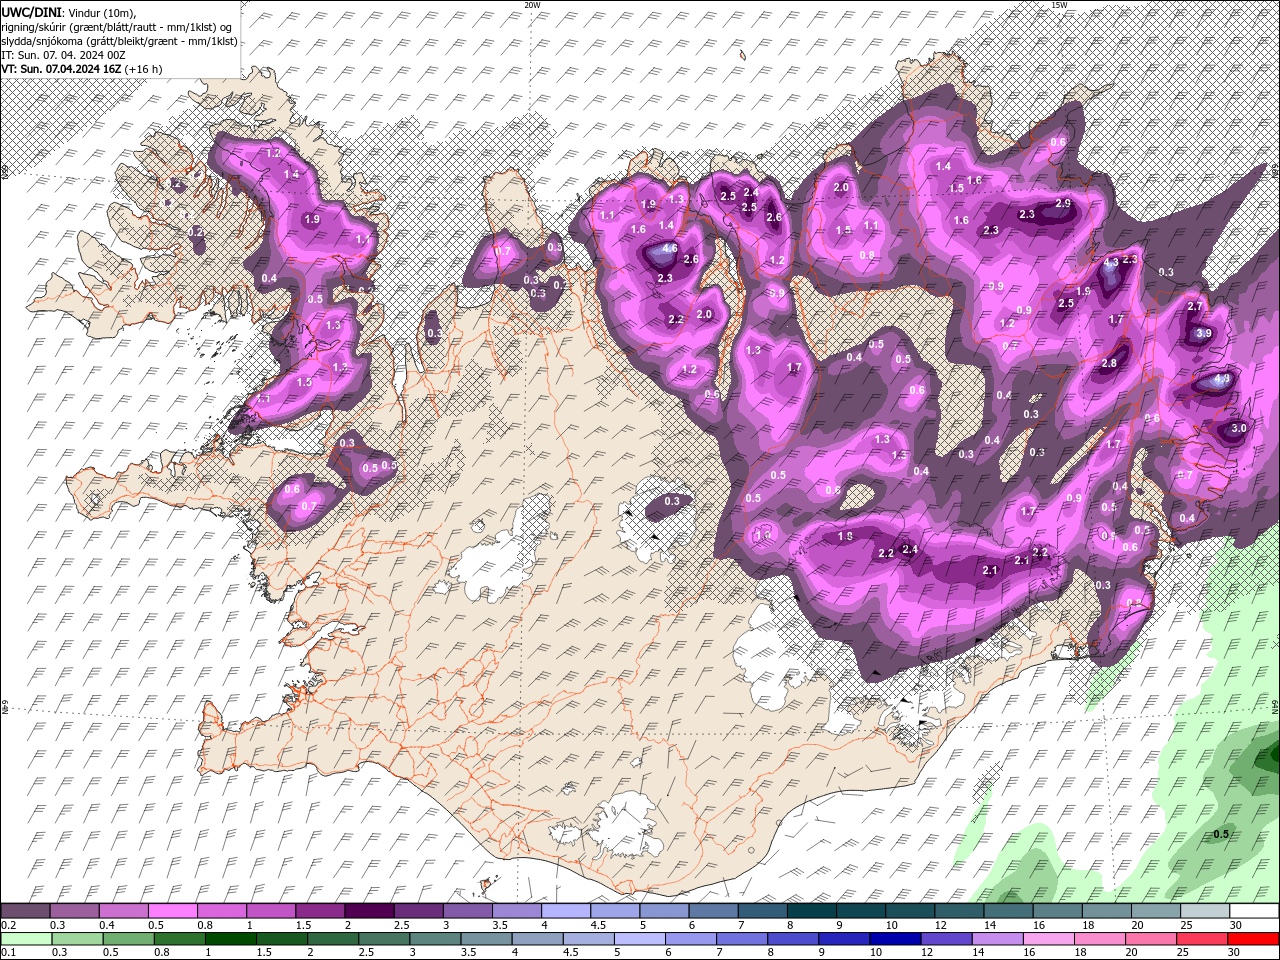Select the light pink rain swatch between 16 and 18
Screen dimensions: 1280x960
click(1049, 939)
